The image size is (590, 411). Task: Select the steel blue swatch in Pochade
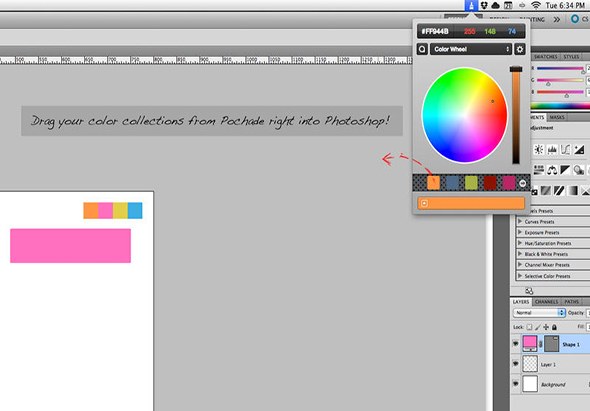point(452,183)
